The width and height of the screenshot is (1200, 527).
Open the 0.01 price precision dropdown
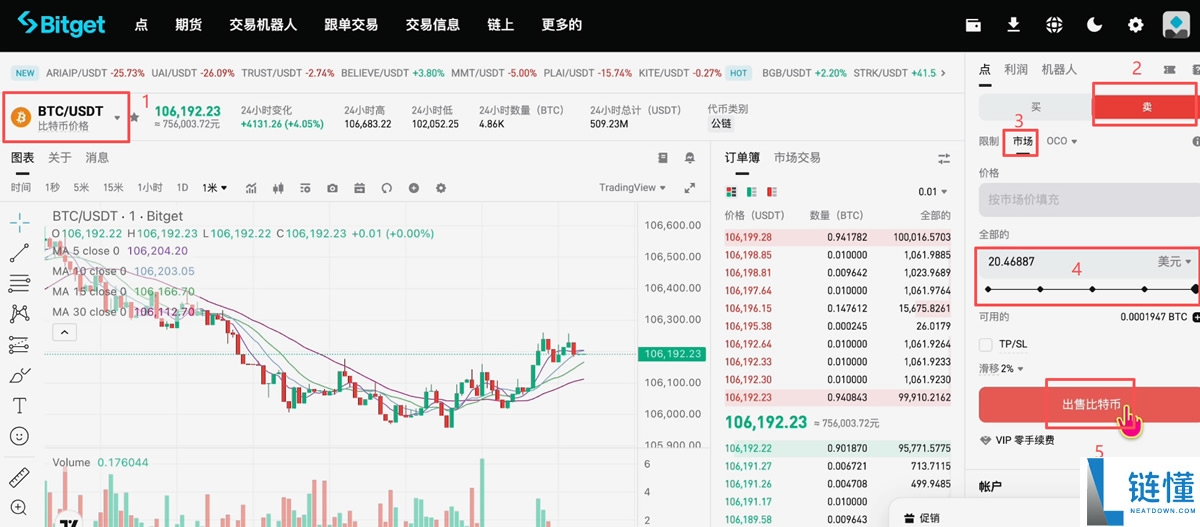(934, 191)
